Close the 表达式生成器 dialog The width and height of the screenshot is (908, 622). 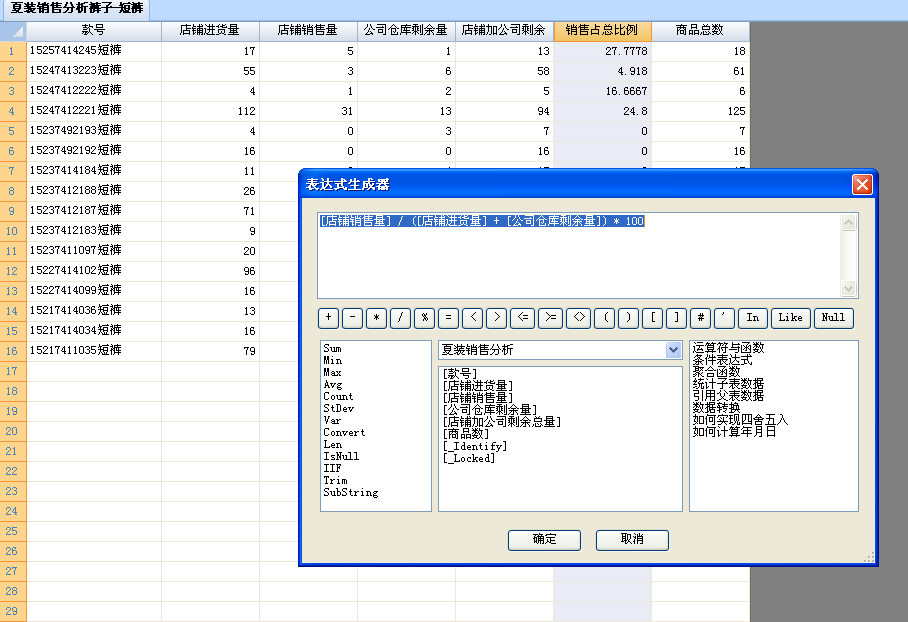tap(862, 184)
